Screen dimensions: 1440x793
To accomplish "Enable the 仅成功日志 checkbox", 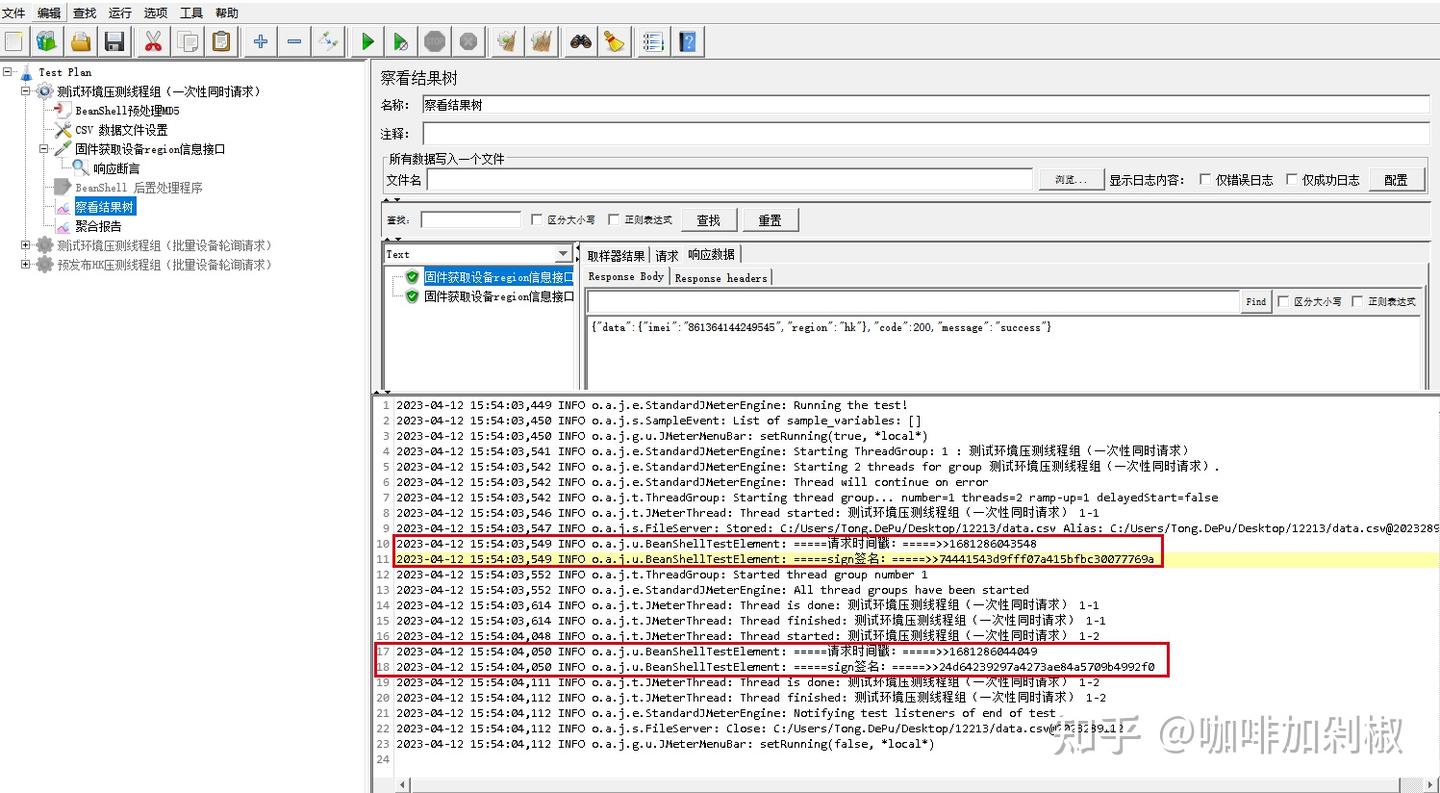I will point(1292,180).
